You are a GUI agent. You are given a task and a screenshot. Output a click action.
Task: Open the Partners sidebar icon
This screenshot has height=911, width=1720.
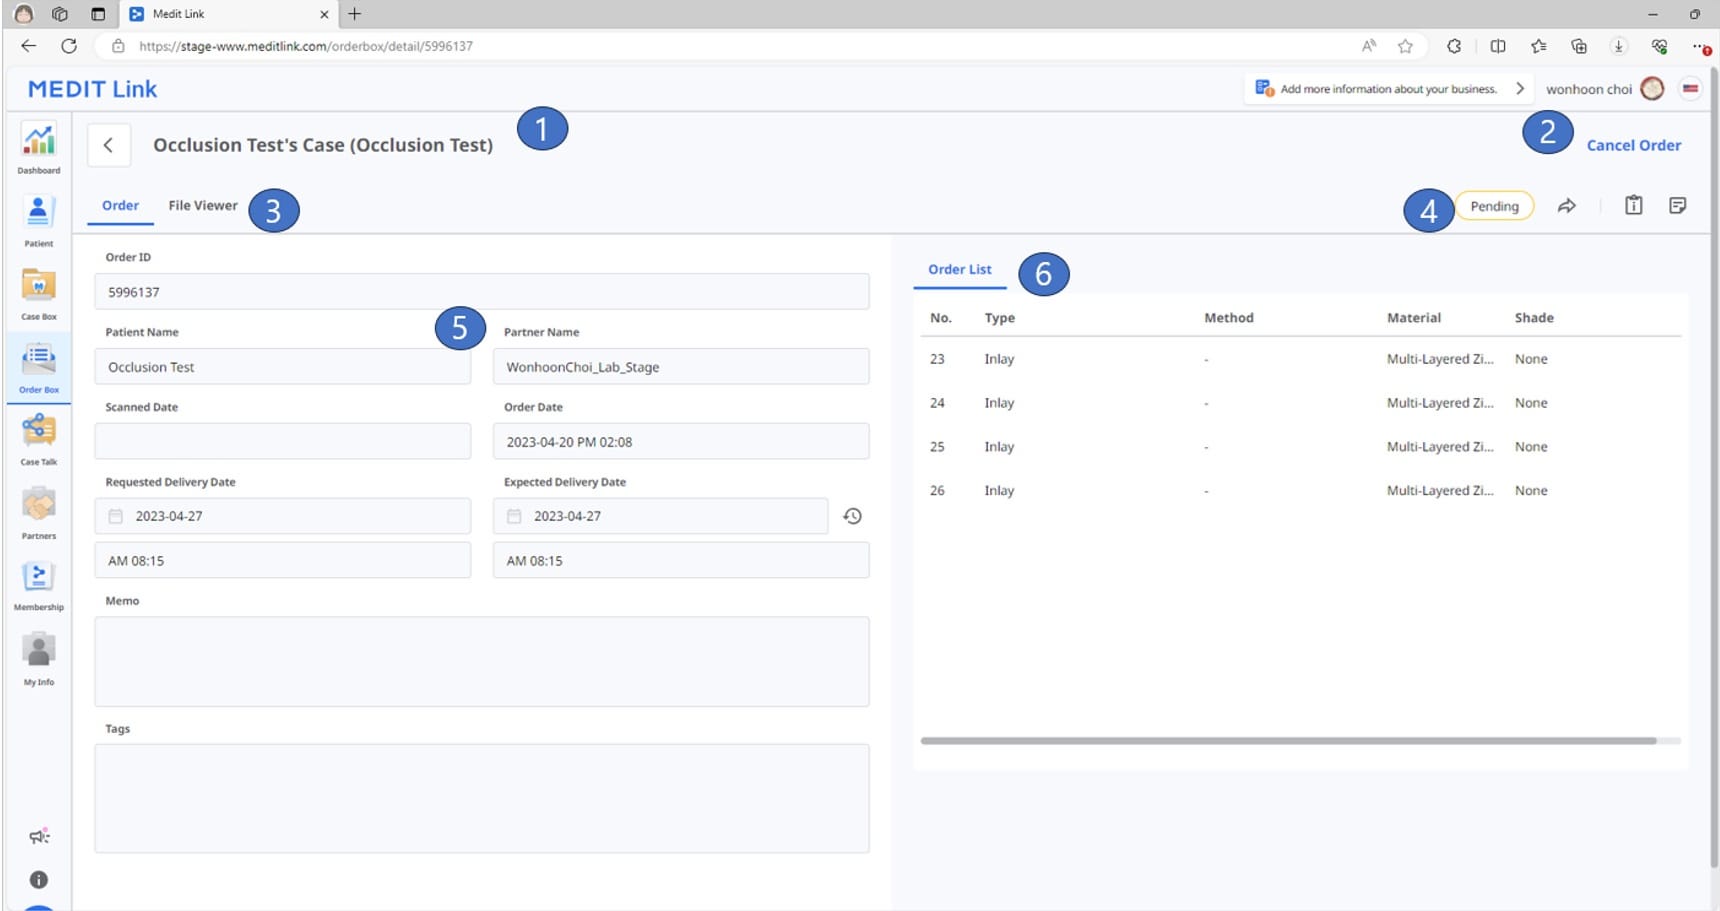[38, 513]
